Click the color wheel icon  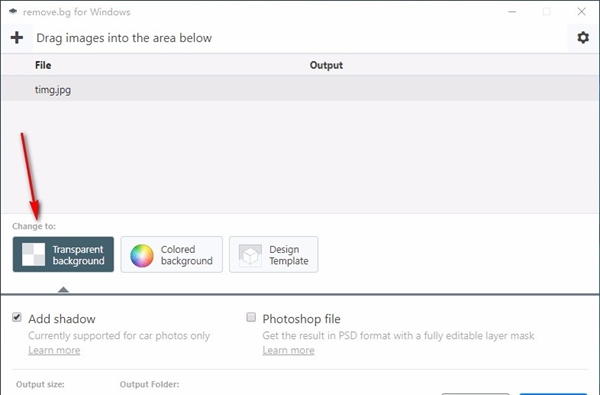click(x=142, y=255)
